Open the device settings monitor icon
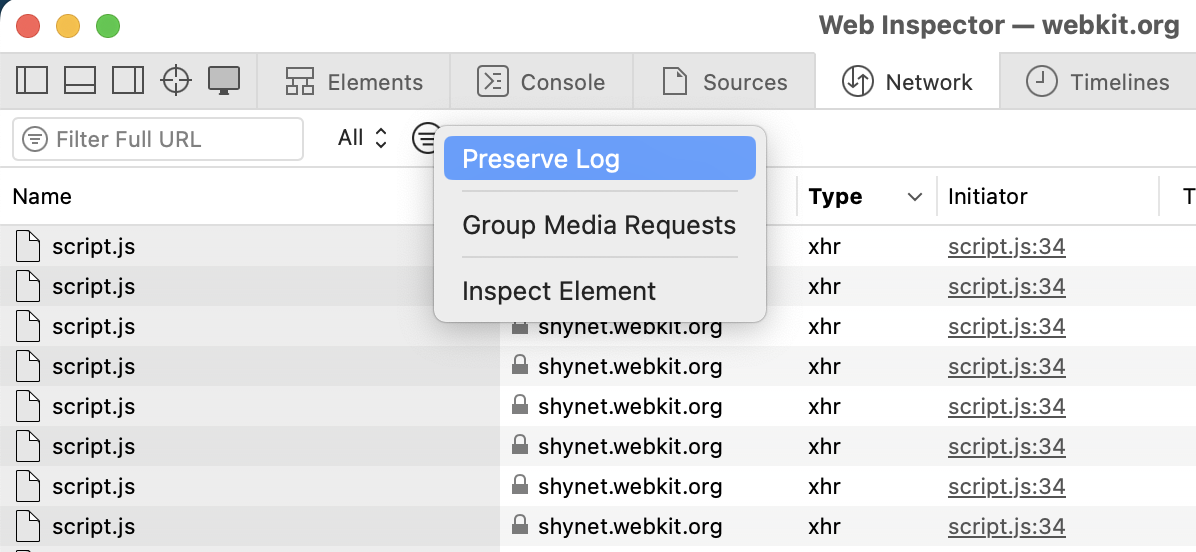This screenshot has width=1196, height=552. point(223,81)
